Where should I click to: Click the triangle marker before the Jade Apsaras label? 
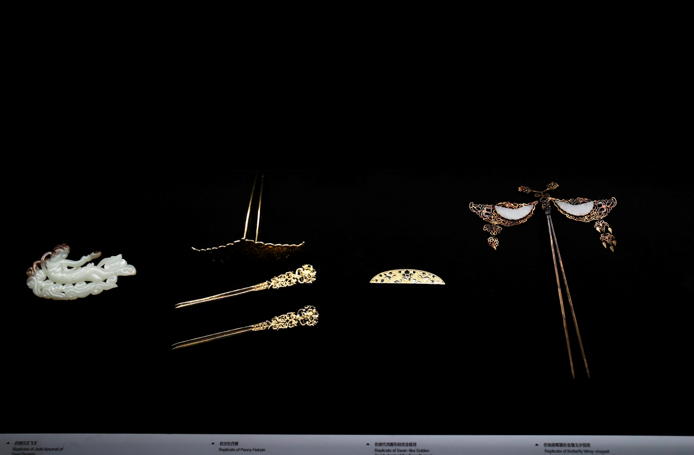[x=8, y=442]
